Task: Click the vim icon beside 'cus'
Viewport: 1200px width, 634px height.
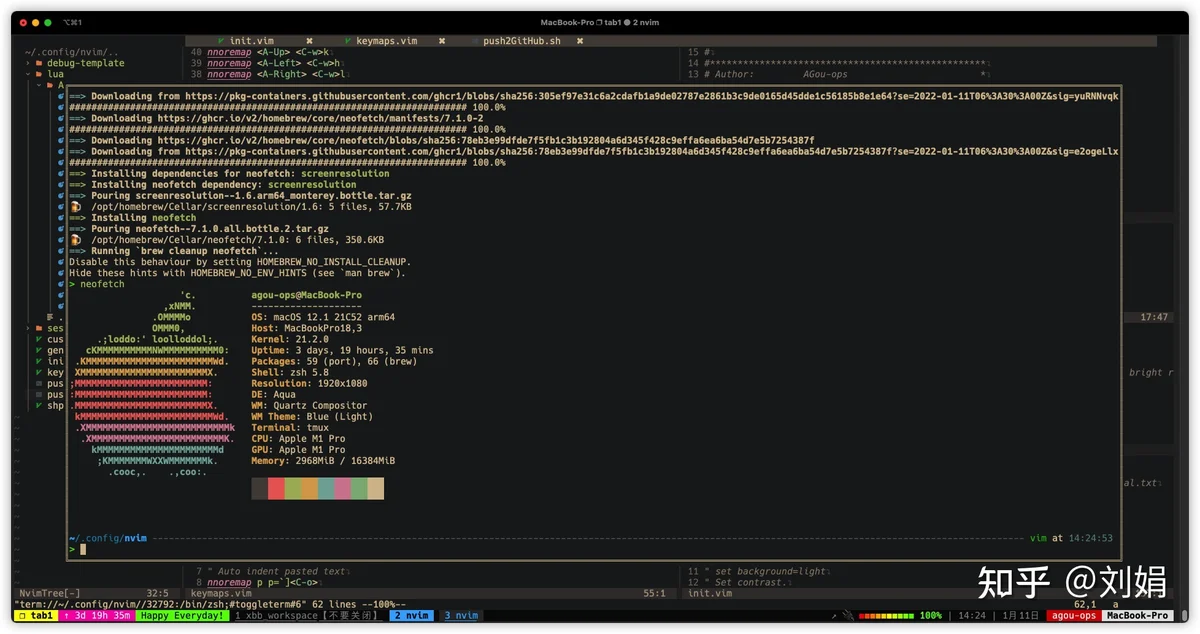Action: click(x=39, y=339)
